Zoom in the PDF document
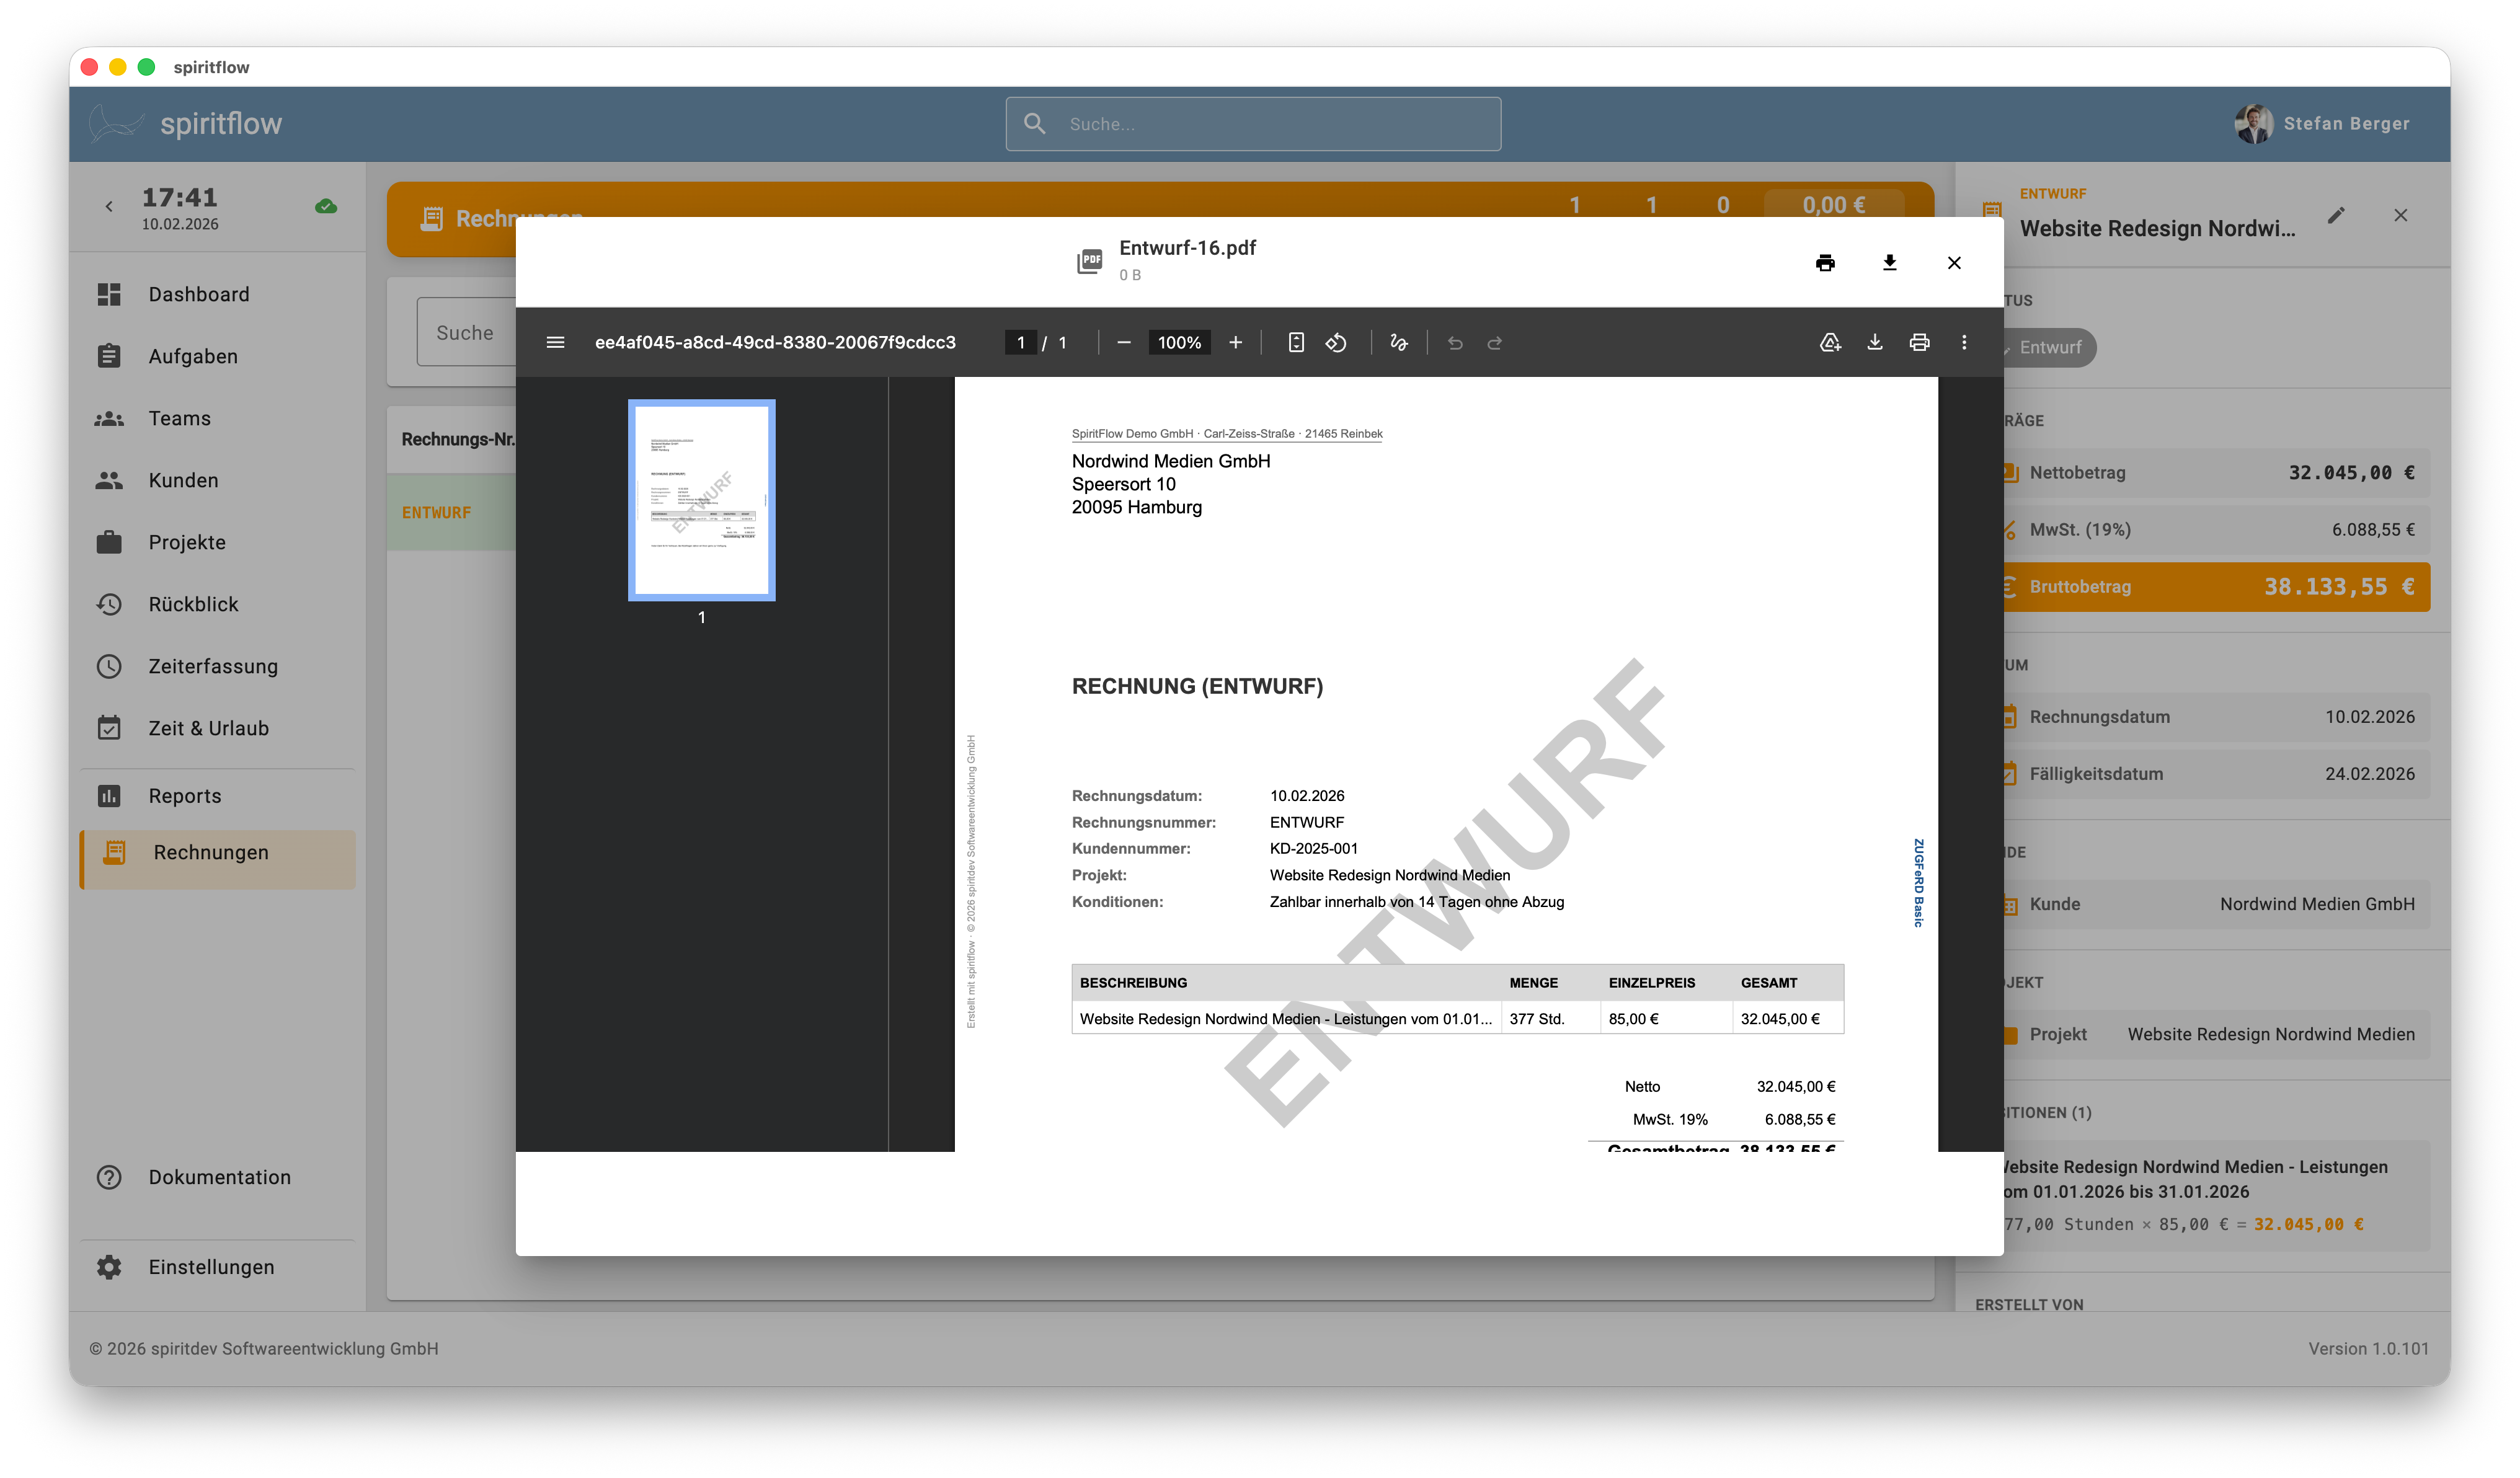Viewport: 2520px width, 1478px height. click(1235, 342)
